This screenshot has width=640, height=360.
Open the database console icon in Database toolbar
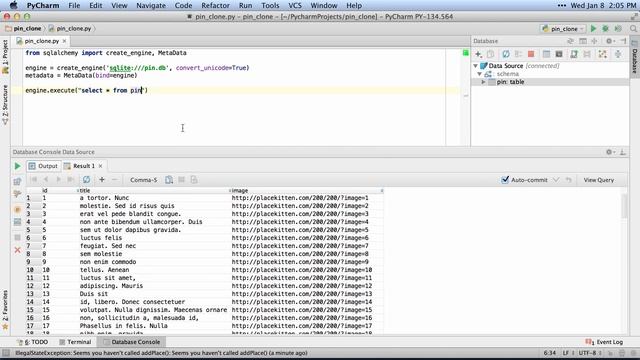(559, 54)
